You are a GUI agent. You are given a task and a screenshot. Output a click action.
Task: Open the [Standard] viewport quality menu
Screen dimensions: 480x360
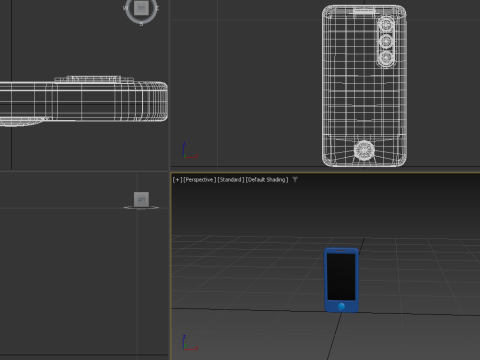pyautogui.click(x=231, y=180)
